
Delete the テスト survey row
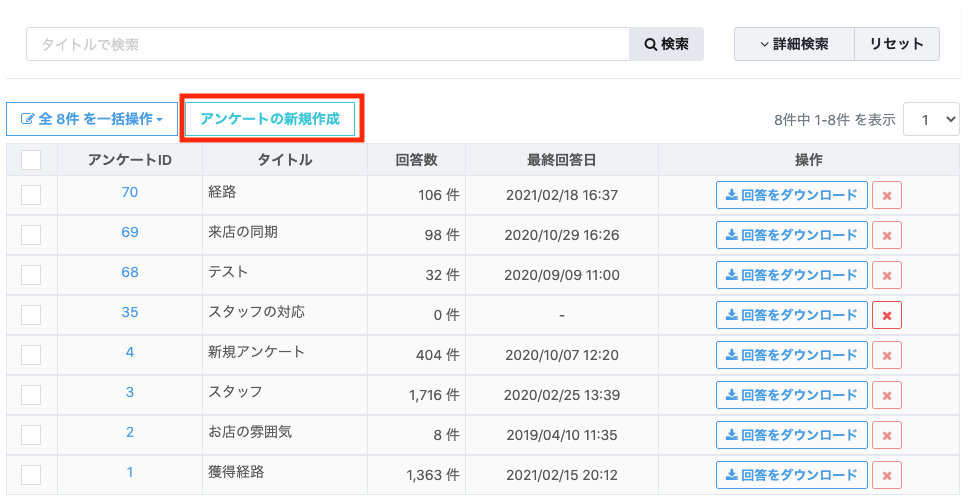(x=887, y=275)
